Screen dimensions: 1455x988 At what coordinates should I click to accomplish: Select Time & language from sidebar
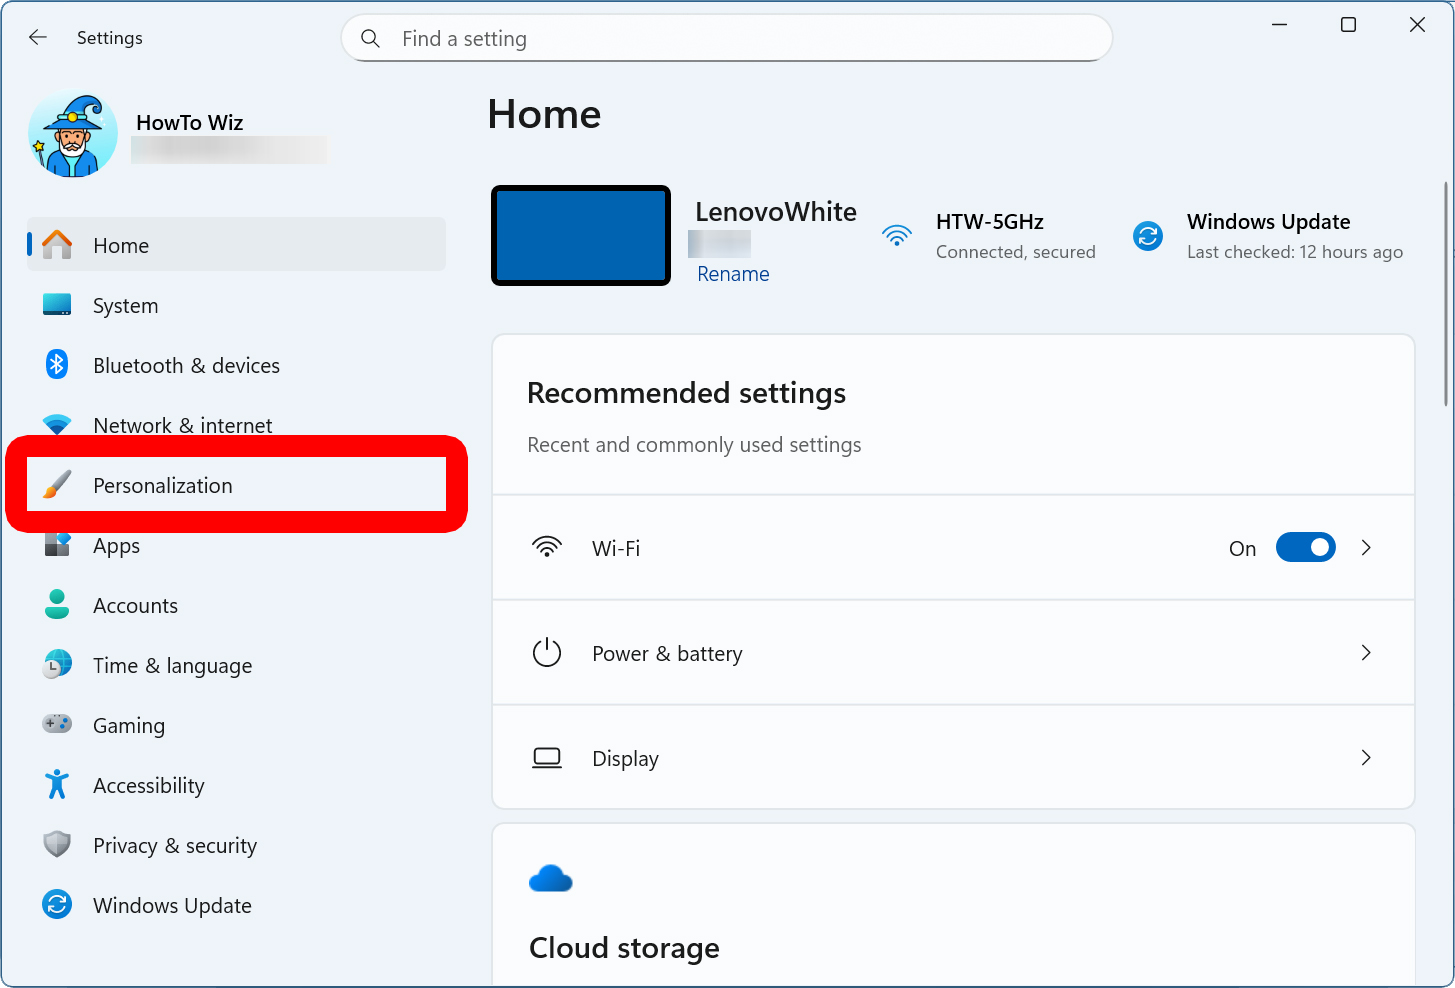coord(172,666)
